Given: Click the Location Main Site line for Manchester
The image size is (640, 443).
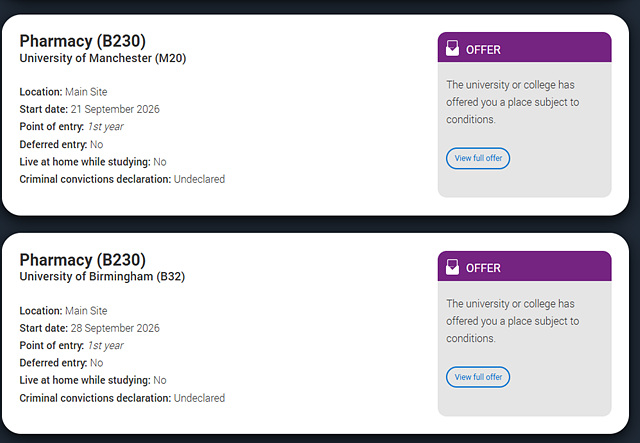Looking at the screenshot, I should [x=63, y=92].
